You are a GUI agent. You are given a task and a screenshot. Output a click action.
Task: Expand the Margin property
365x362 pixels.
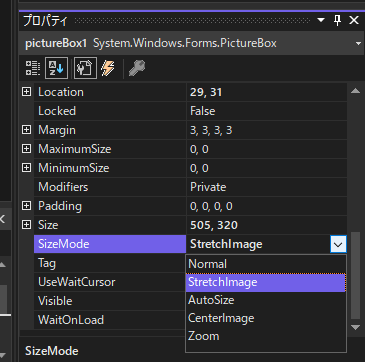pos(26,130)
